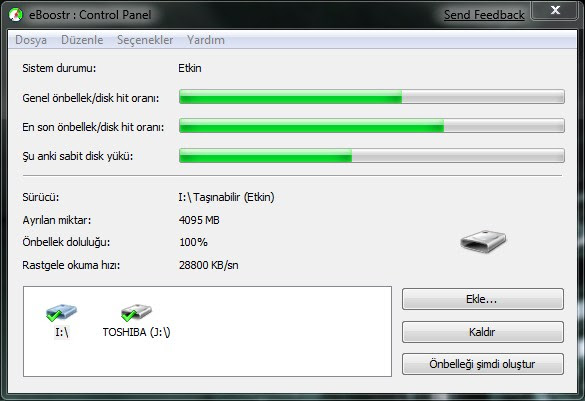The height and width of the screenshot is (401, 585).
Task: Open the Yardım menu
Action: (206, 40)
